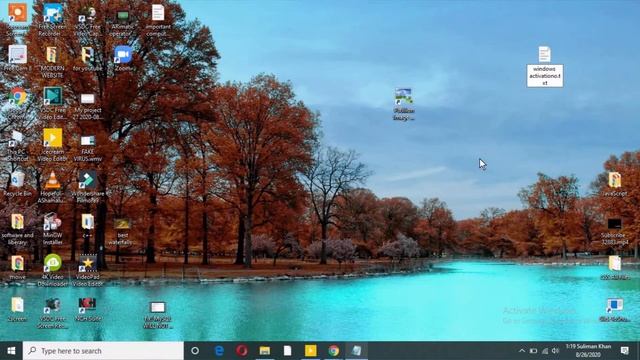The height and width of the screenshot is (360, 640).
Task: Select the VLC 'Hopeful' media file
Action: pyautogui.click(x=52, y=187)
